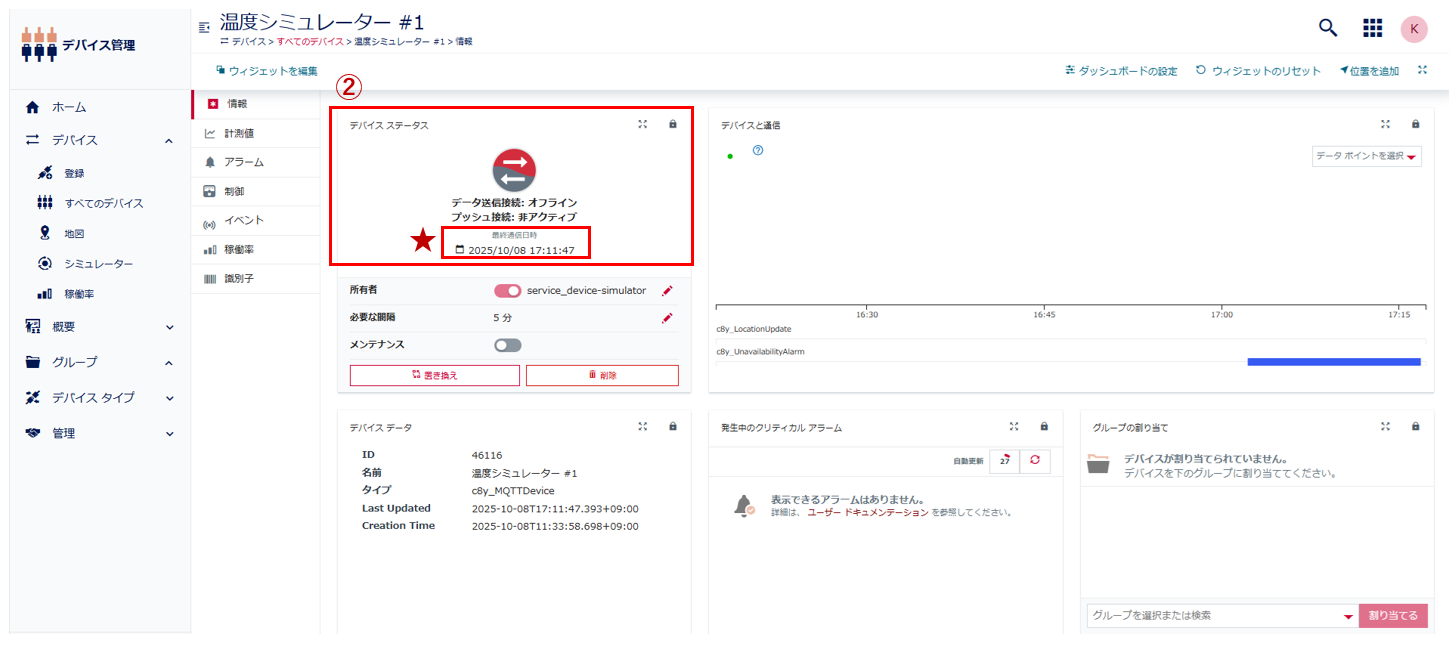
Task: Toggle the 所有者 owner switch
Action: click(x=508, y=291)
